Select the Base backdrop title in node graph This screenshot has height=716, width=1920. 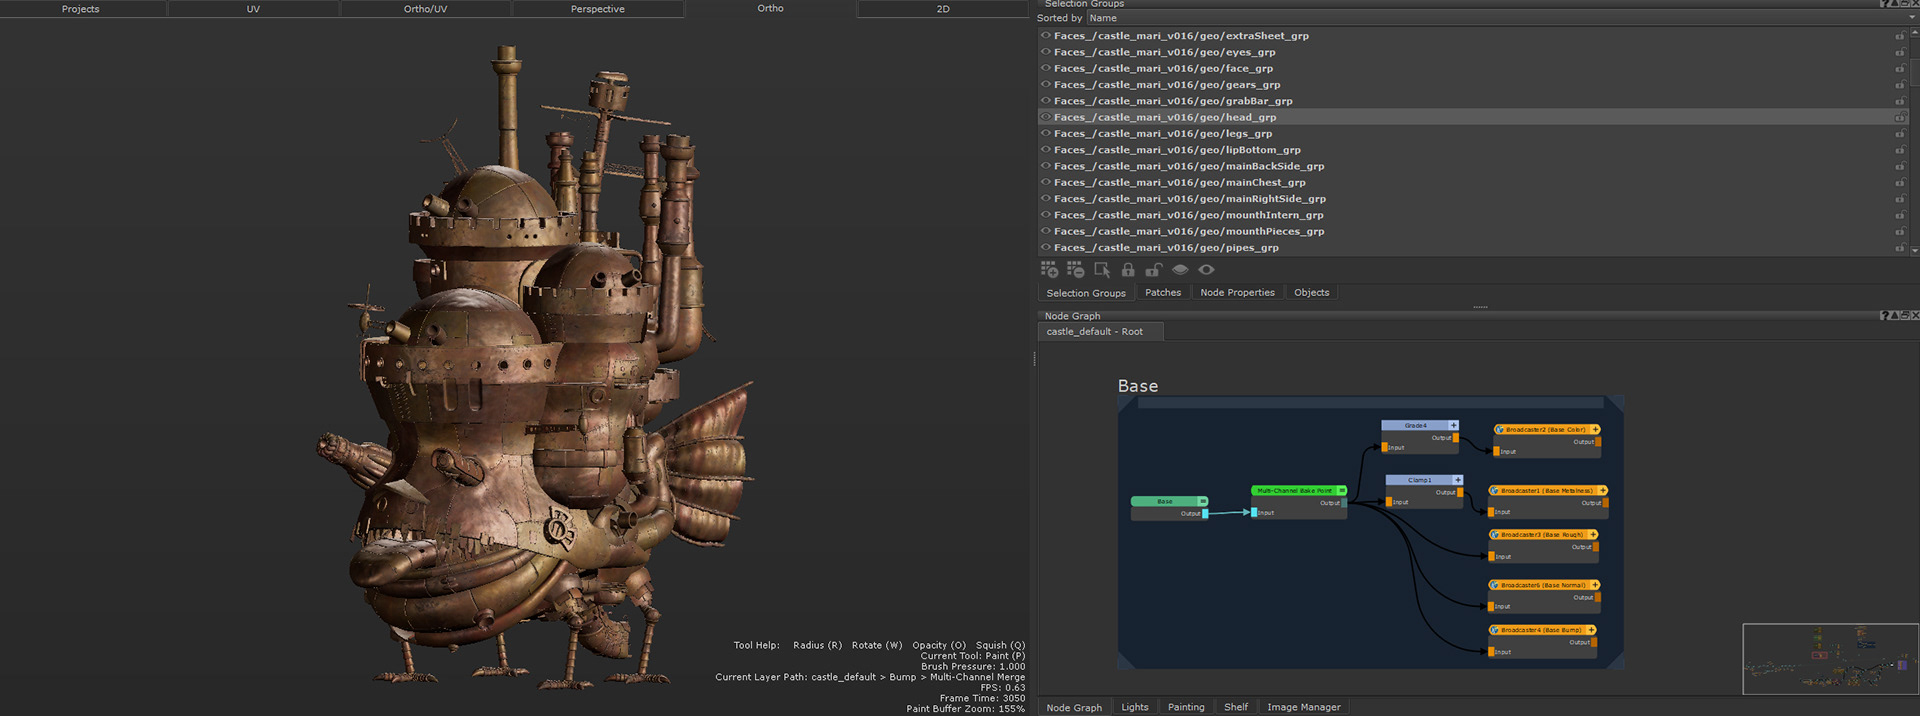pos(1138,386)
